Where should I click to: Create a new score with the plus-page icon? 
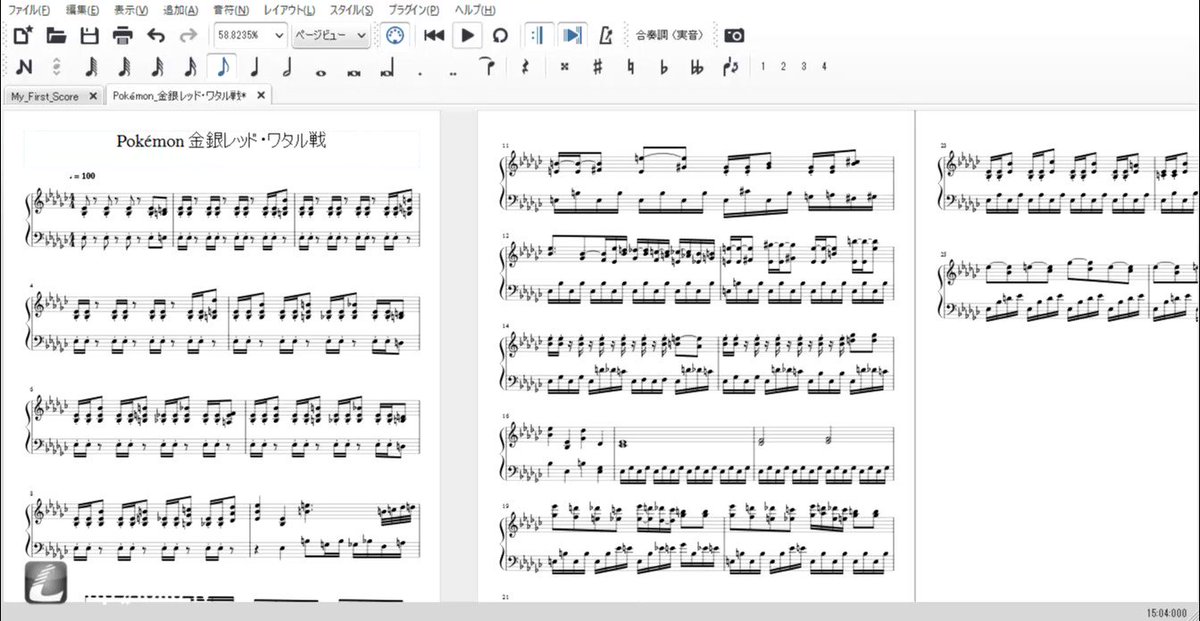coord(23,36)
